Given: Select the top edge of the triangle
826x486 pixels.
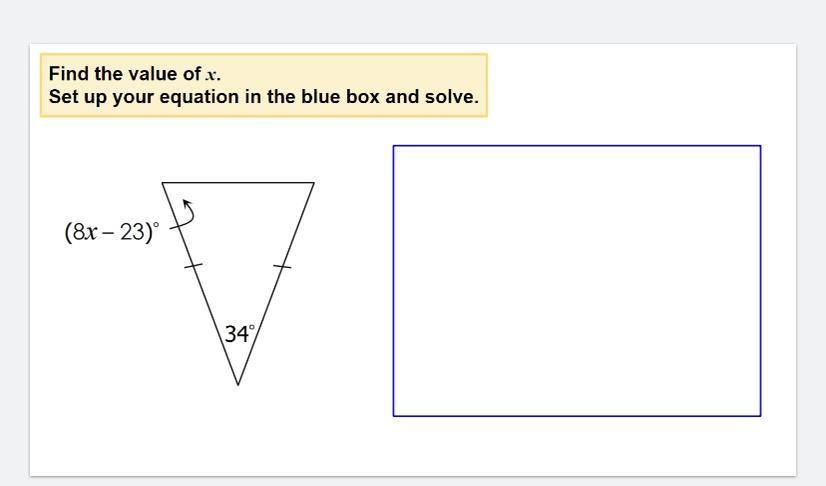Looking at the screenshot, I should click(x=238, y=183).
